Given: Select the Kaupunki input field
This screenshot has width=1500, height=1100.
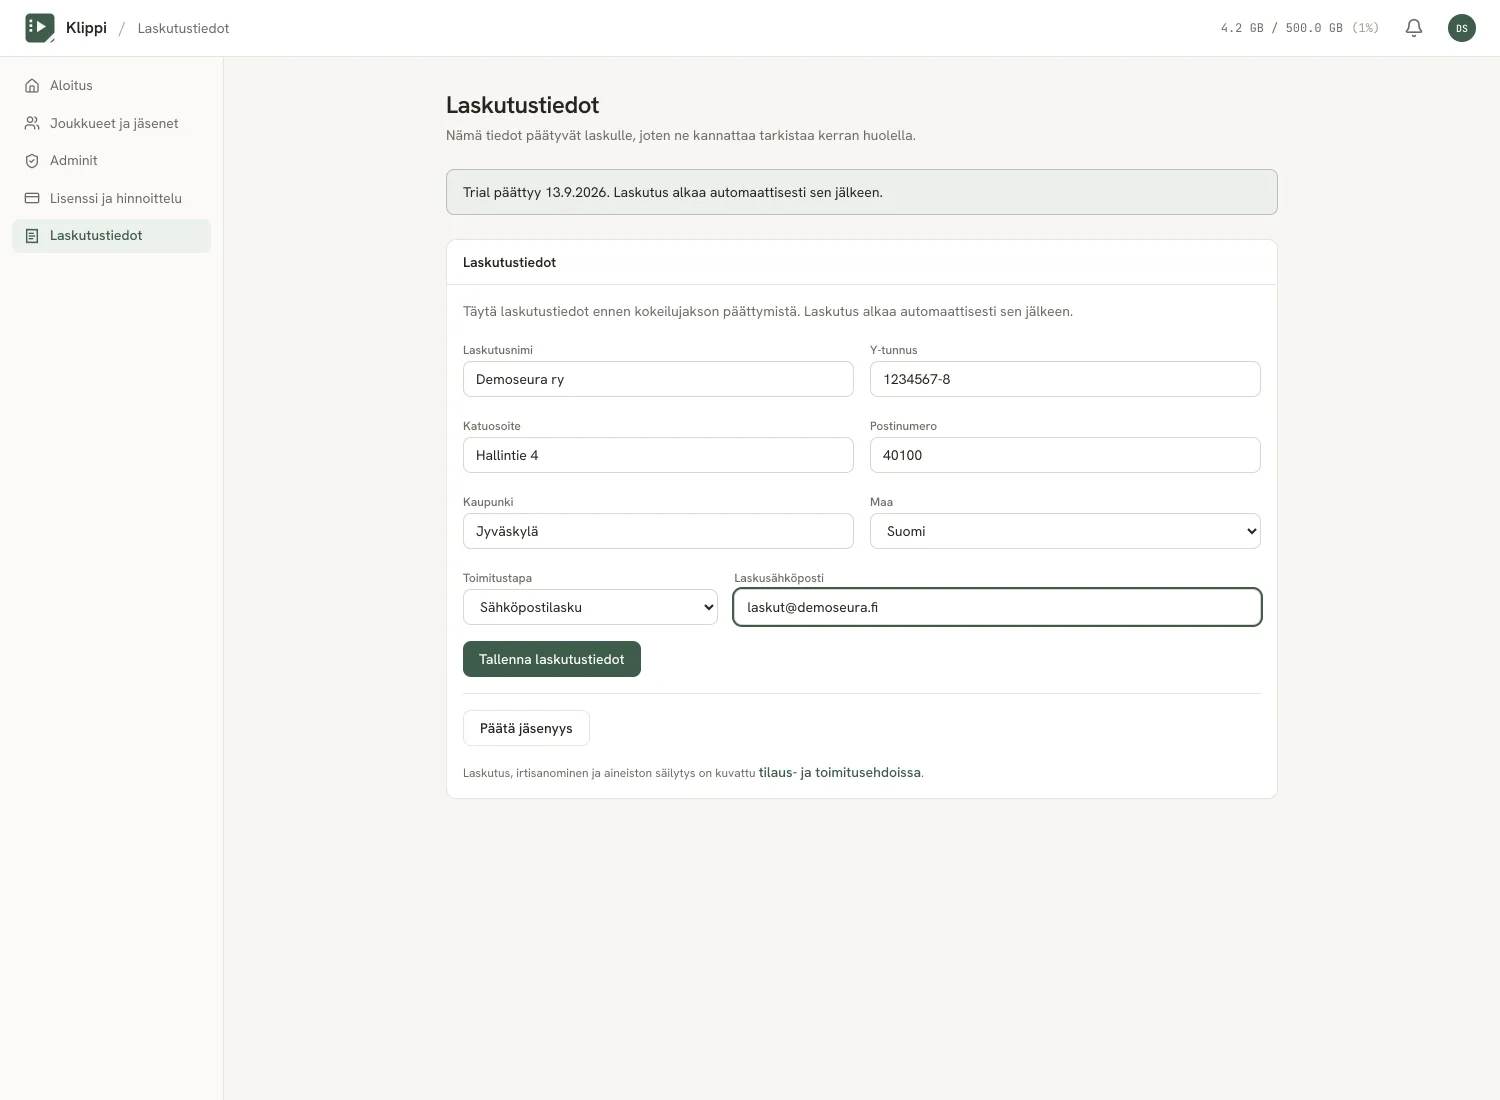Looking at the screenshot, I should click(658, 531).
